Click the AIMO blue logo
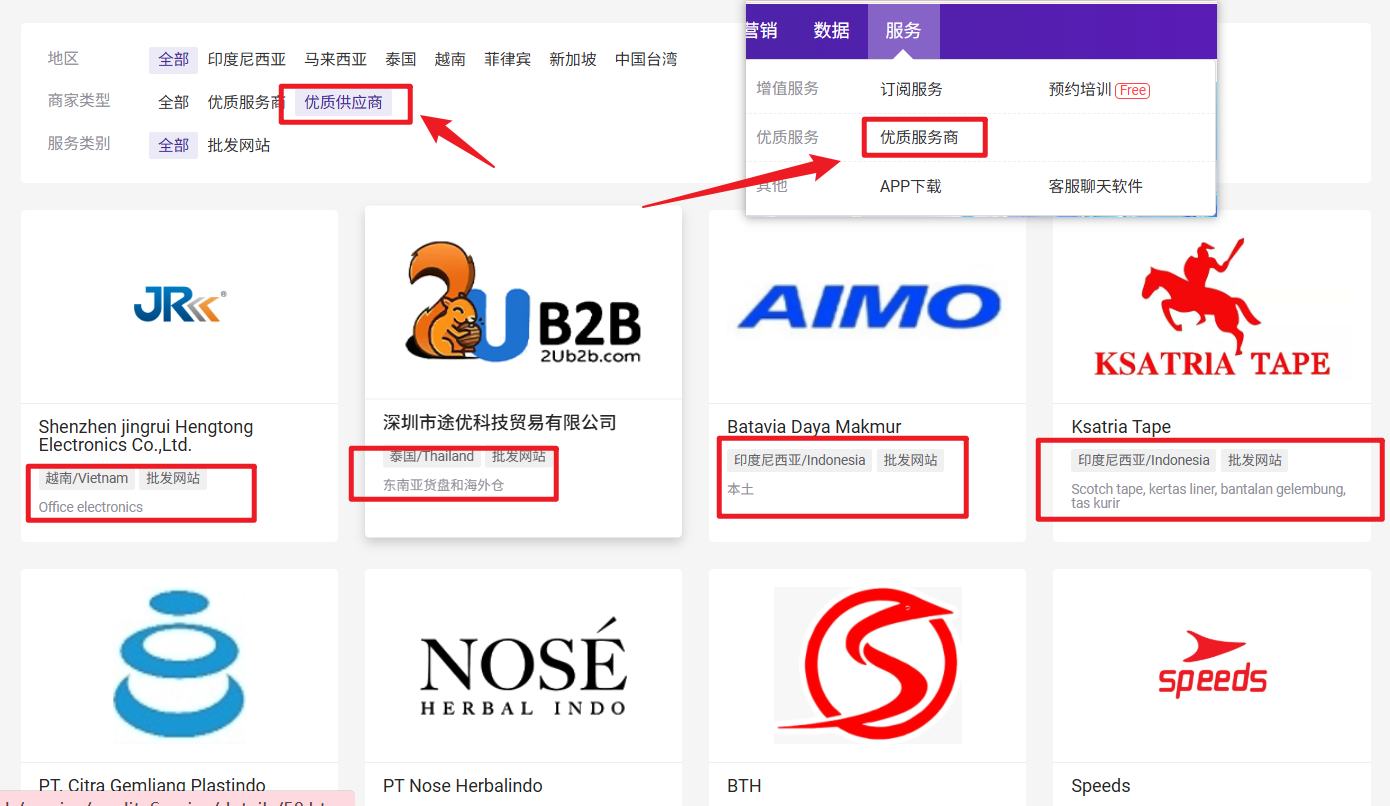Image resolution: width=1390 pixels, height=806 pixels. pyautogui.click(x=868, y=307)
